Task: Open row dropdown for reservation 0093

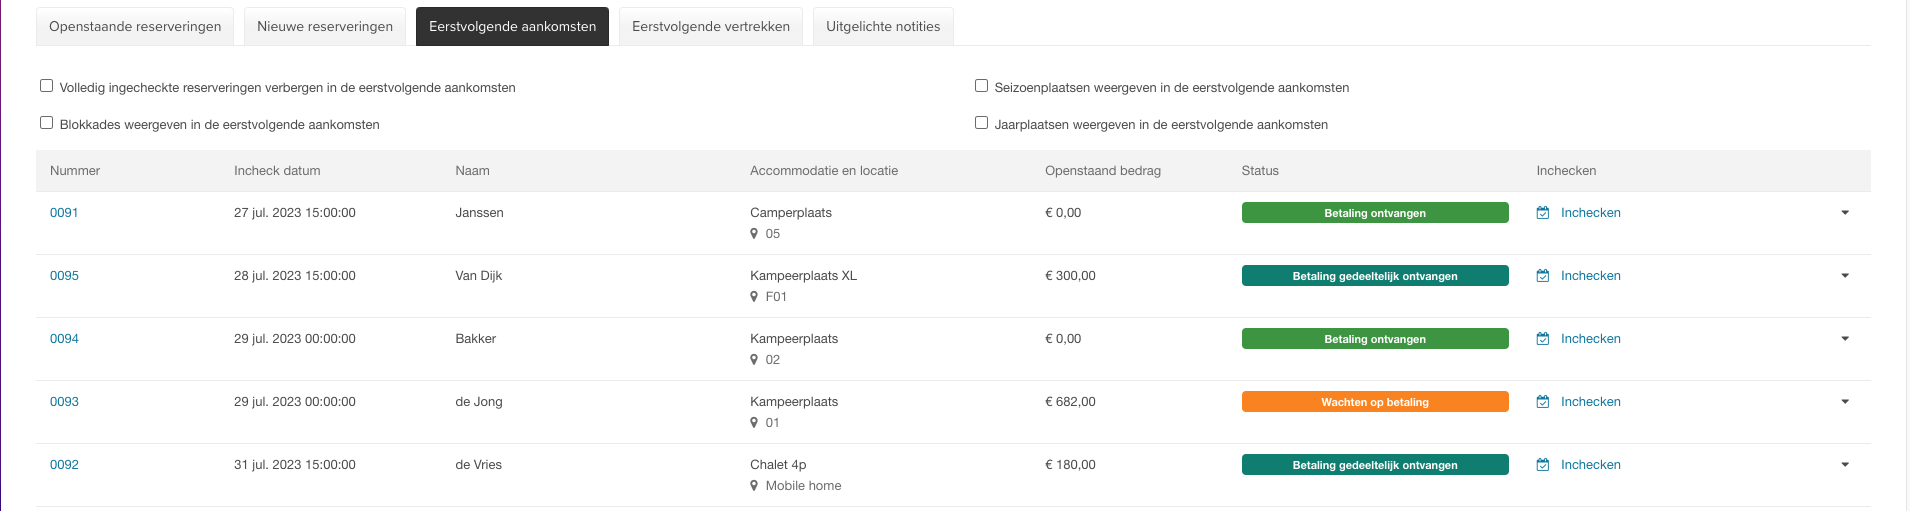Action: (x=1845, y=402)
